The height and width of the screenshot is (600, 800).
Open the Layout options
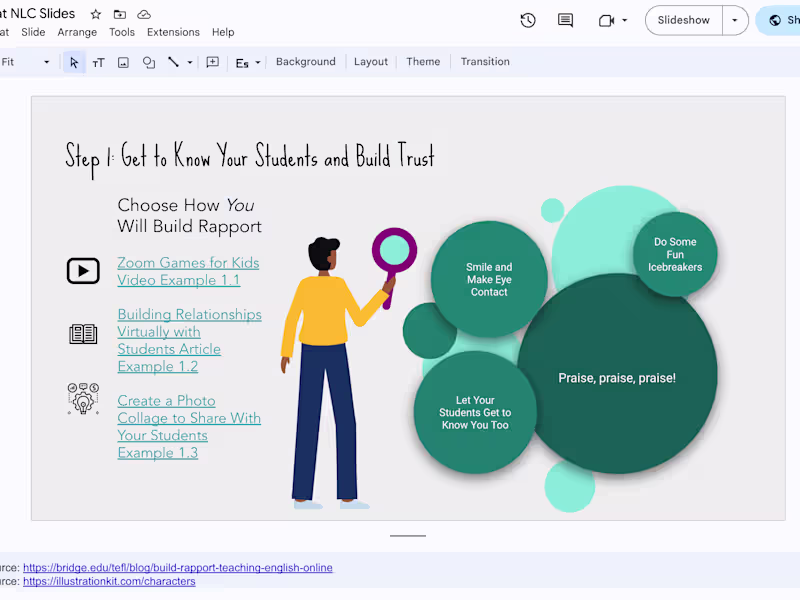tap(371, 62)
